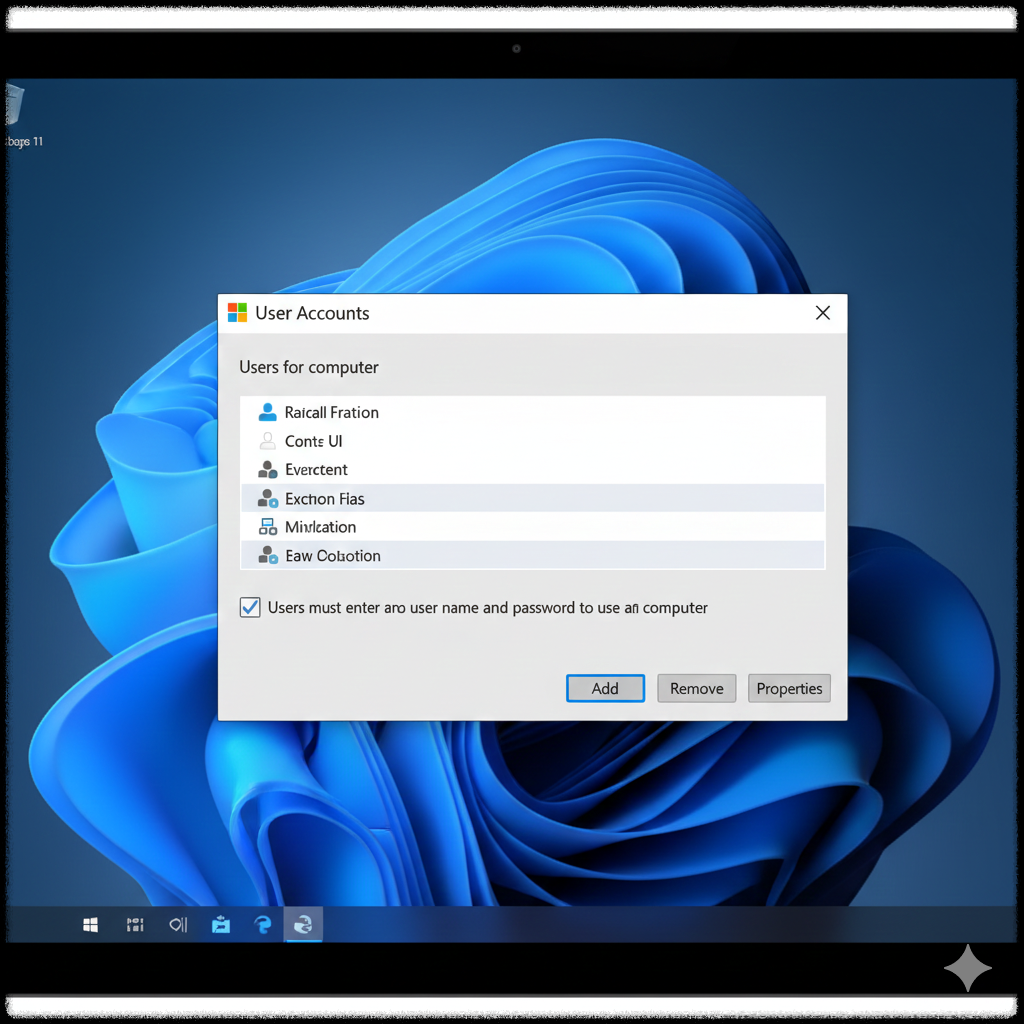Select the "Everctent" list entry
1024x1024 pixels.
point(532,470)
